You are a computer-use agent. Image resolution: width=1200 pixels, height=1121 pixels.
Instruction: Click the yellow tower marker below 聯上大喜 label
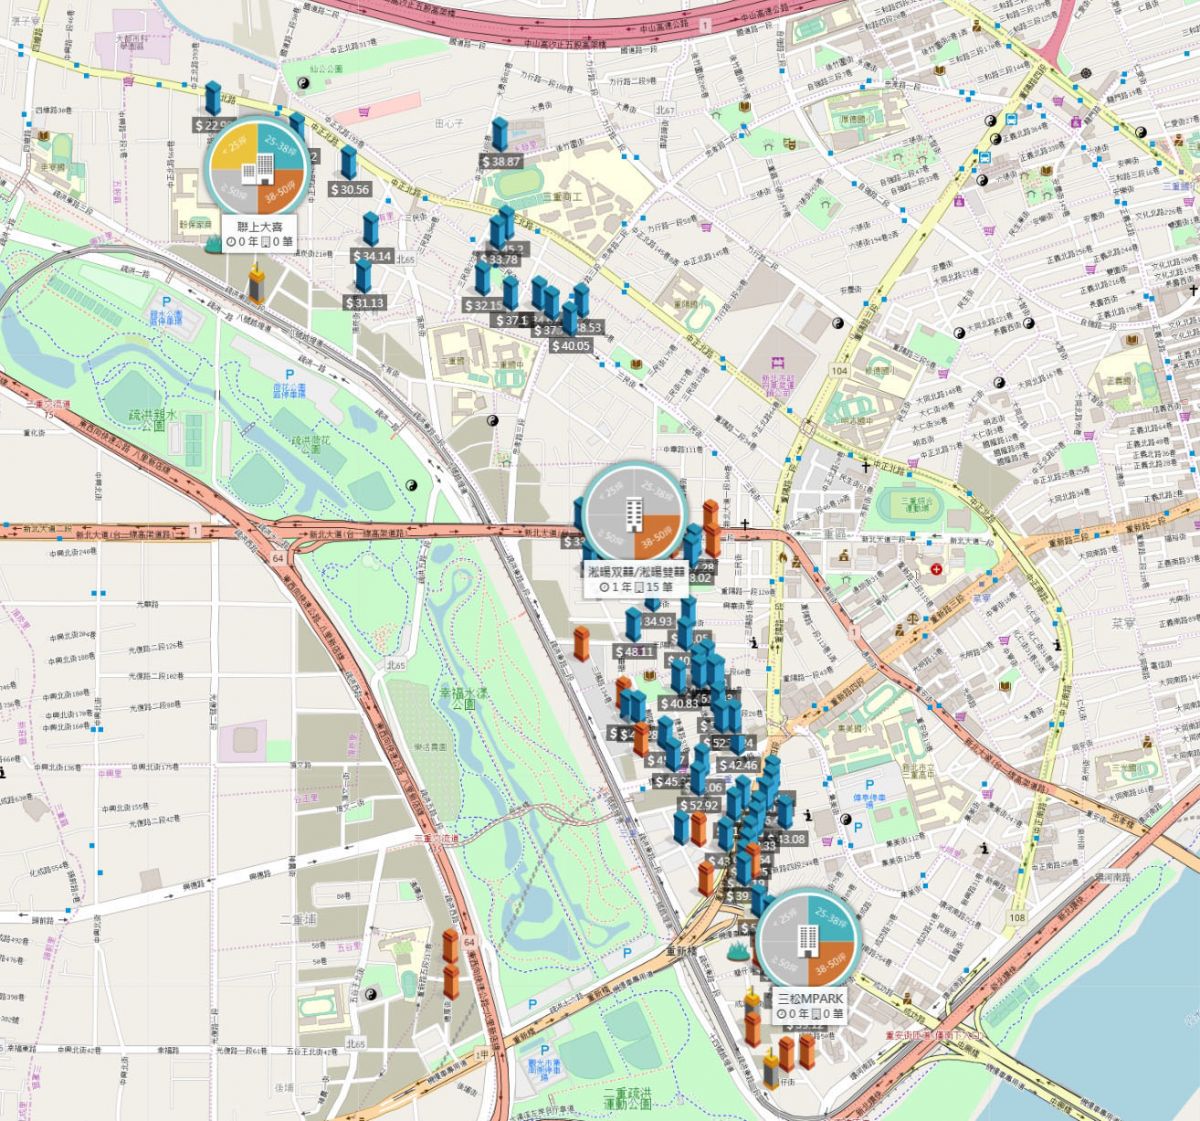coord(257,283)
